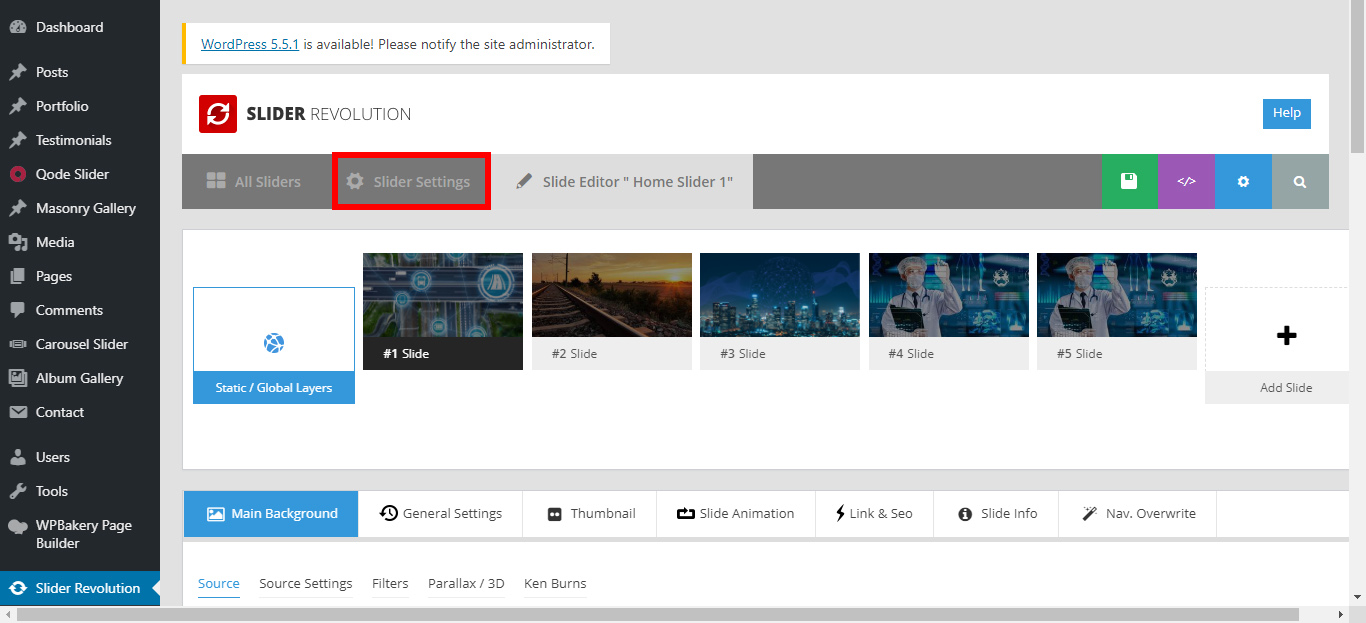Select Slider Revolution in sidebar
The image size is (1366, 623).
click(80, 588)
